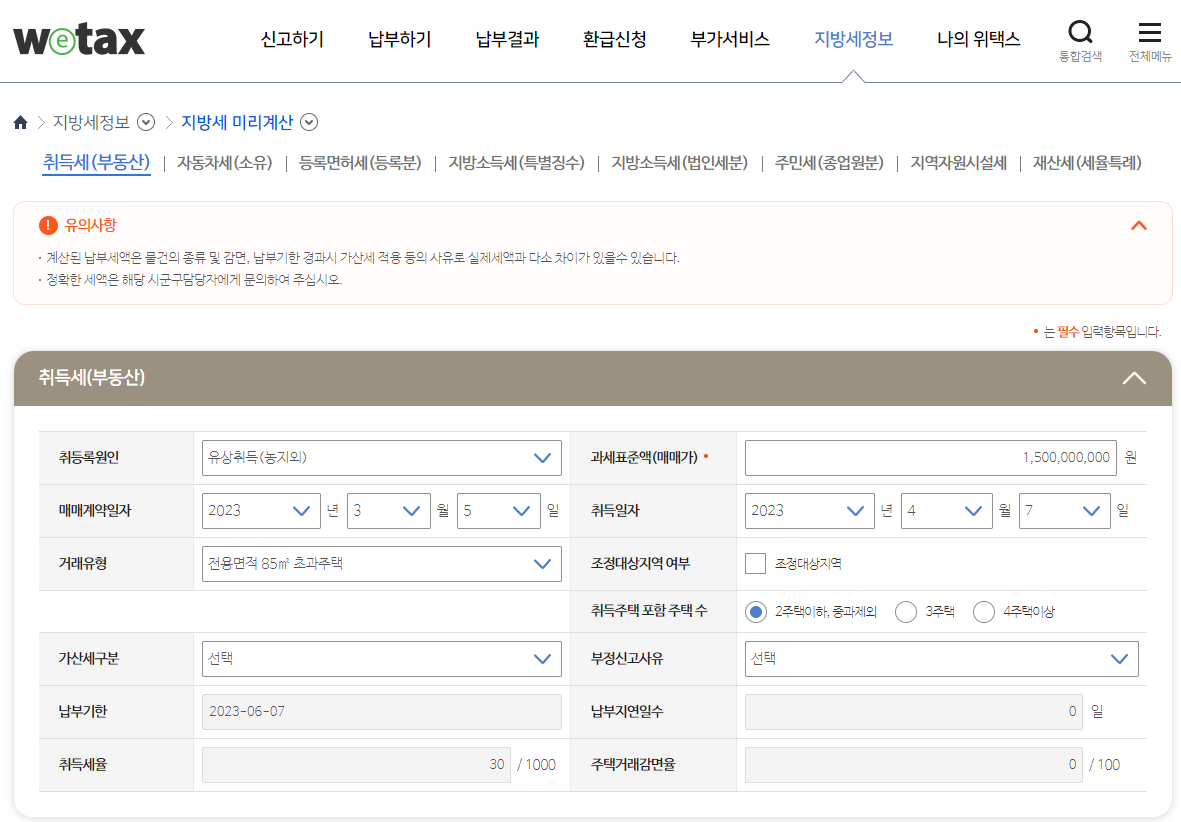Open the 취득일자 year dropdown
Screen dimensions: 1181x822
tap(810, 511)
